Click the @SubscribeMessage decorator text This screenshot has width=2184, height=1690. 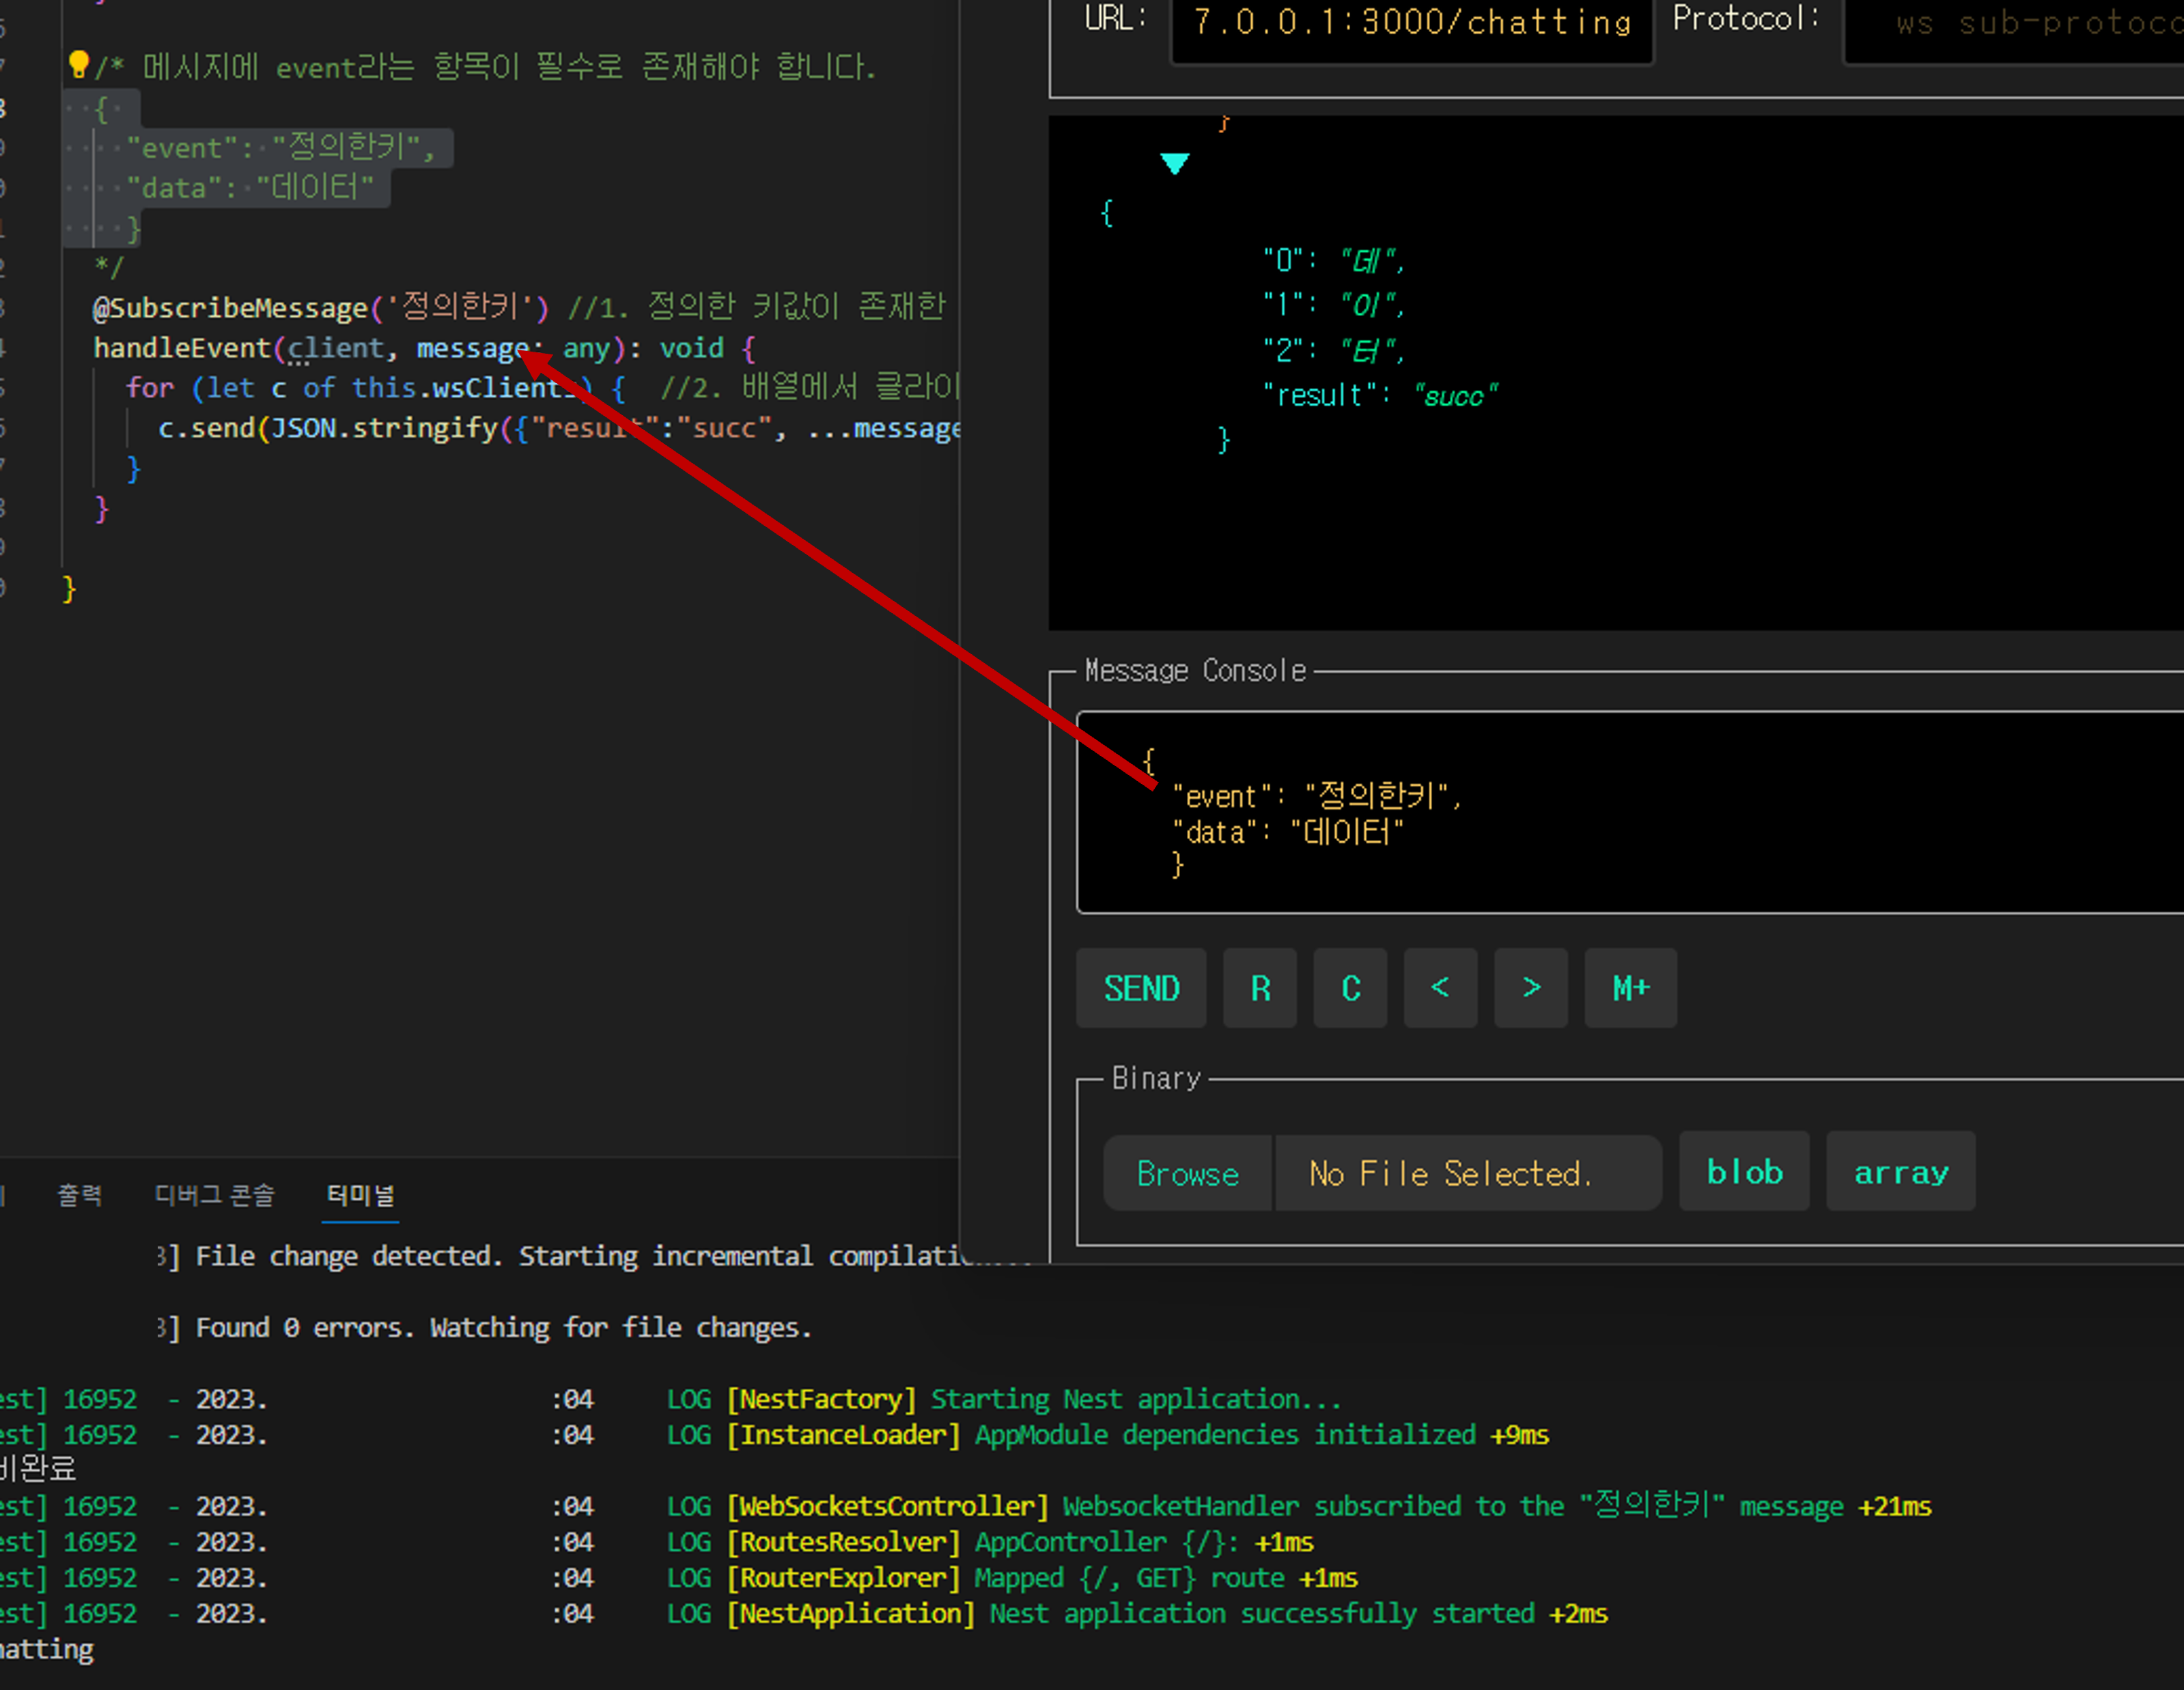click(x=230, y=308)
